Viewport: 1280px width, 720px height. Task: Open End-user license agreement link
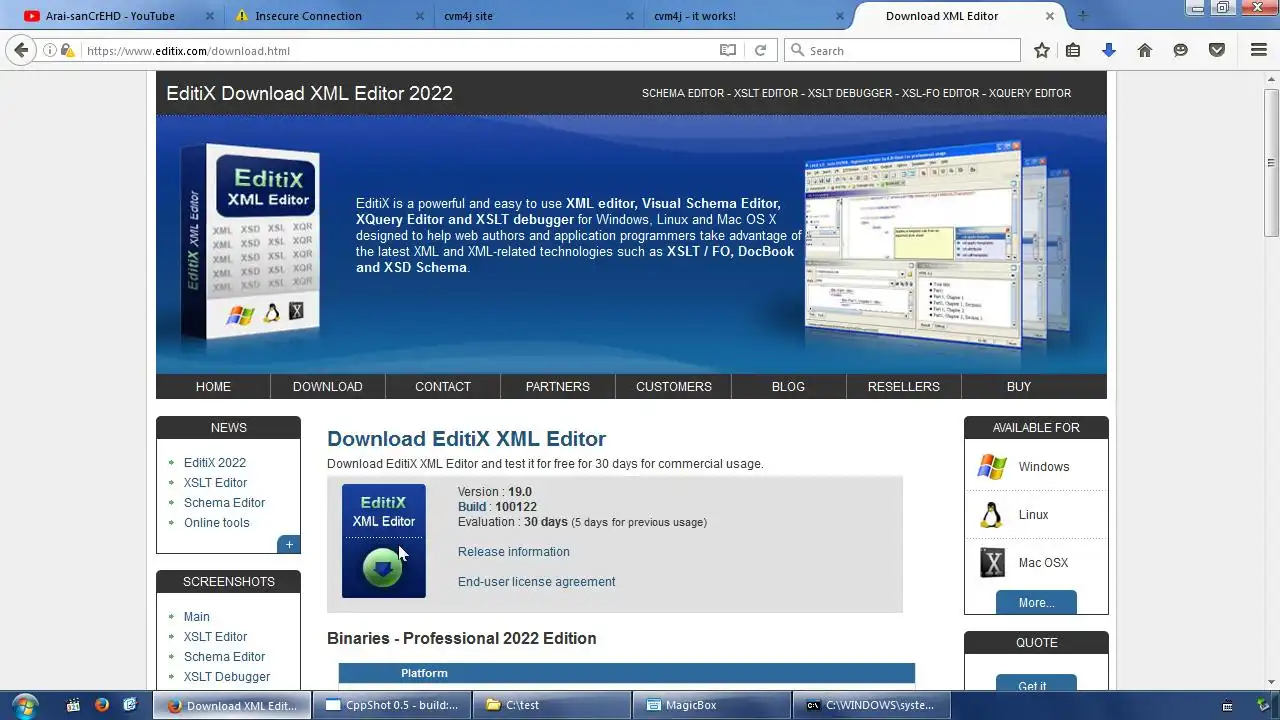(537, 582)
